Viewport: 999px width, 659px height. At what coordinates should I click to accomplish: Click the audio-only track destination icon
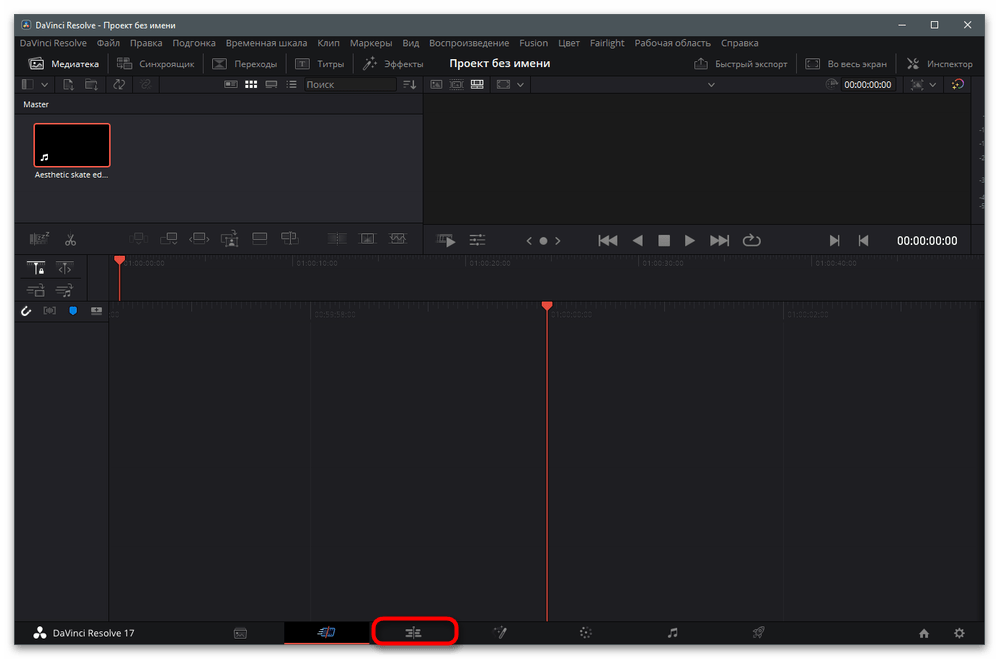[64, 291]
